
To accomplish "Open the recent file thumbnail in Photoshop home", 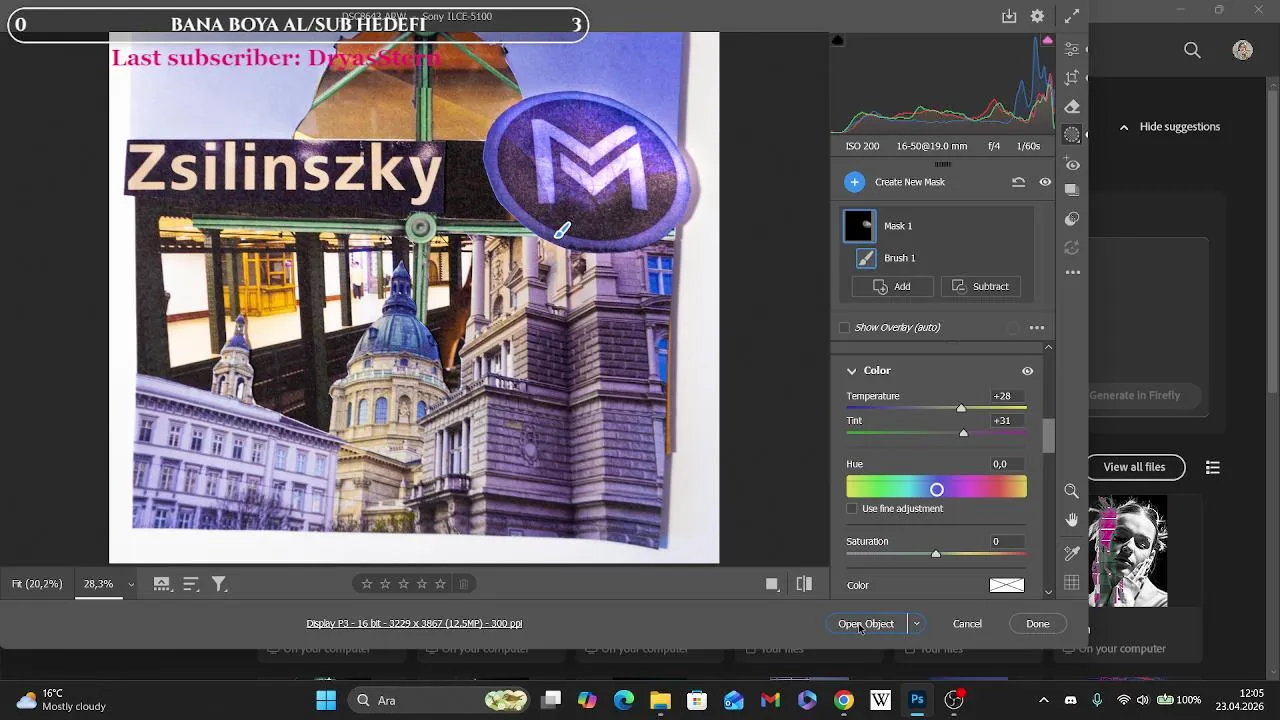I will 1127,551.
